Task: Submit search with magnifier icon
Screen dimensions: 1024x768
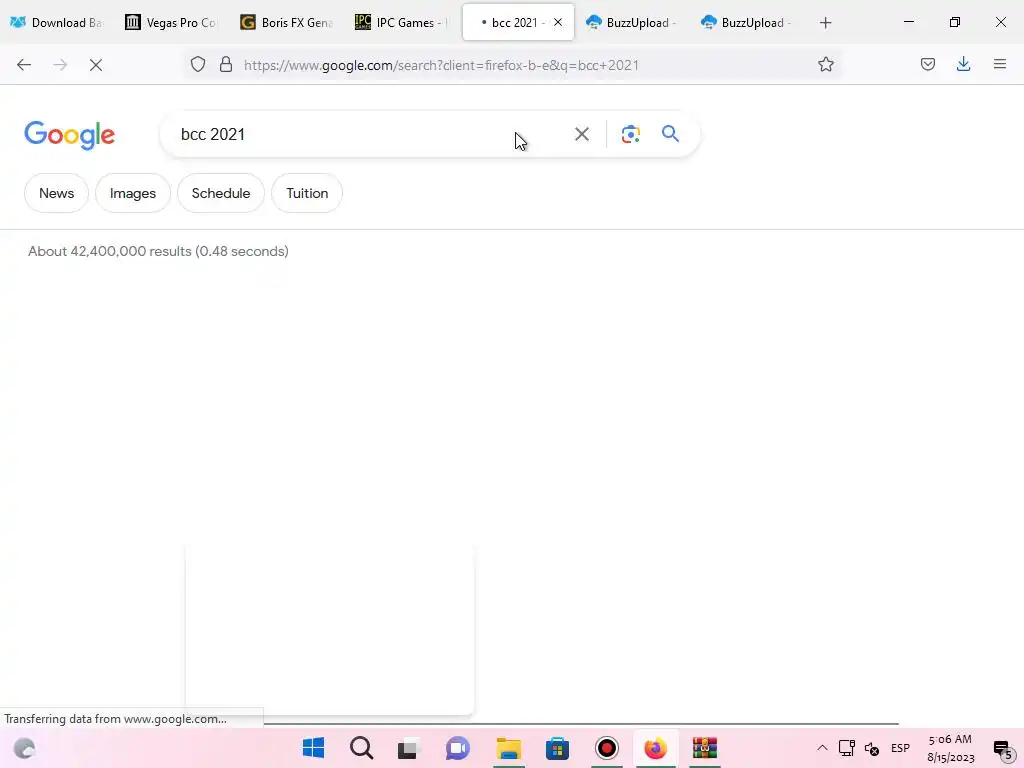Action: click(x=671, y=134)
